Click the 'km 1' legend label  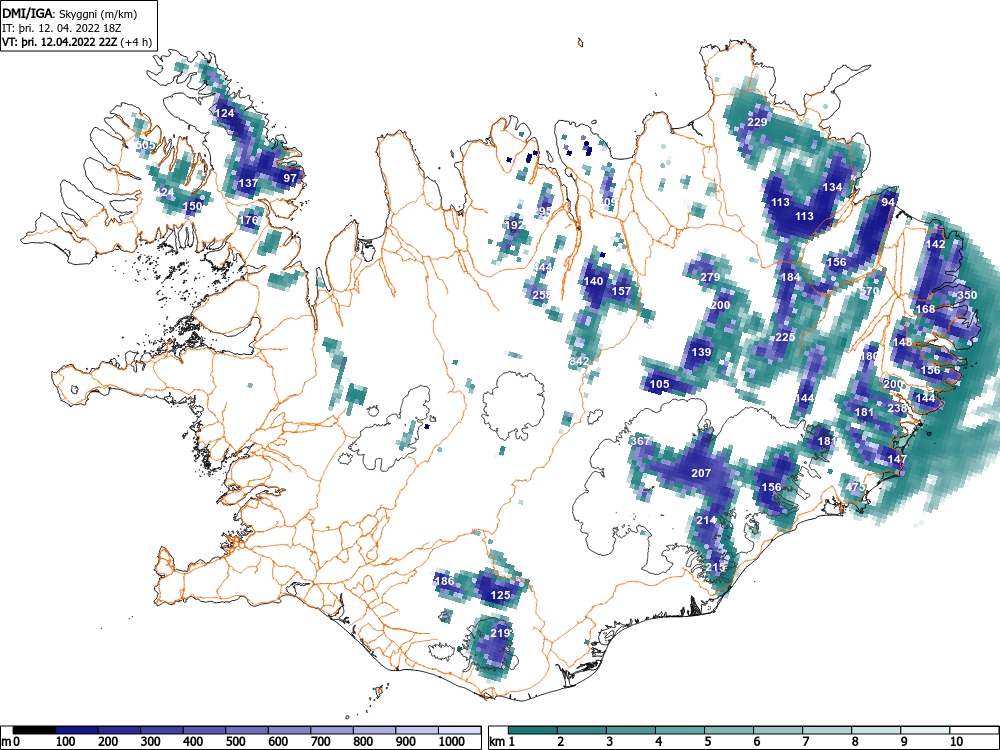pyautogui.click(x=502, y=742)
